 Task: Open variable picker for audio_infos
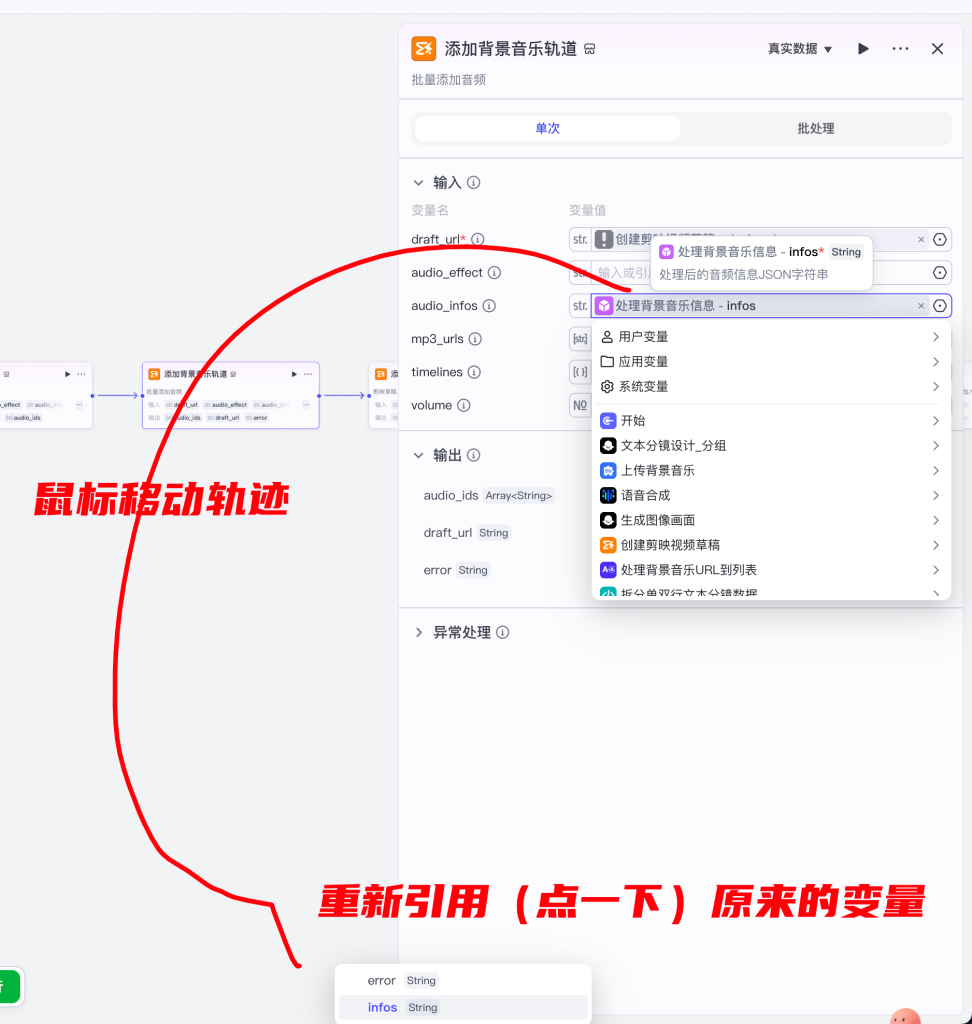939,306
